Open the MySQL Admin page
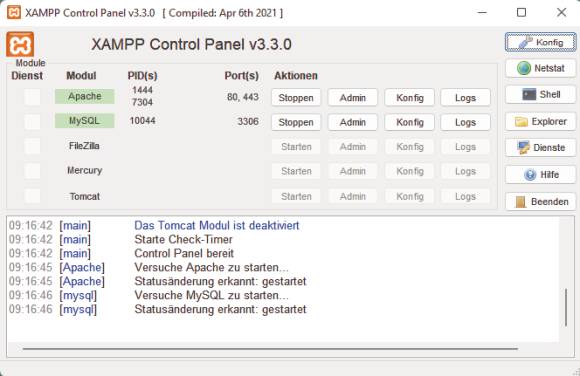 click(353, 122)
